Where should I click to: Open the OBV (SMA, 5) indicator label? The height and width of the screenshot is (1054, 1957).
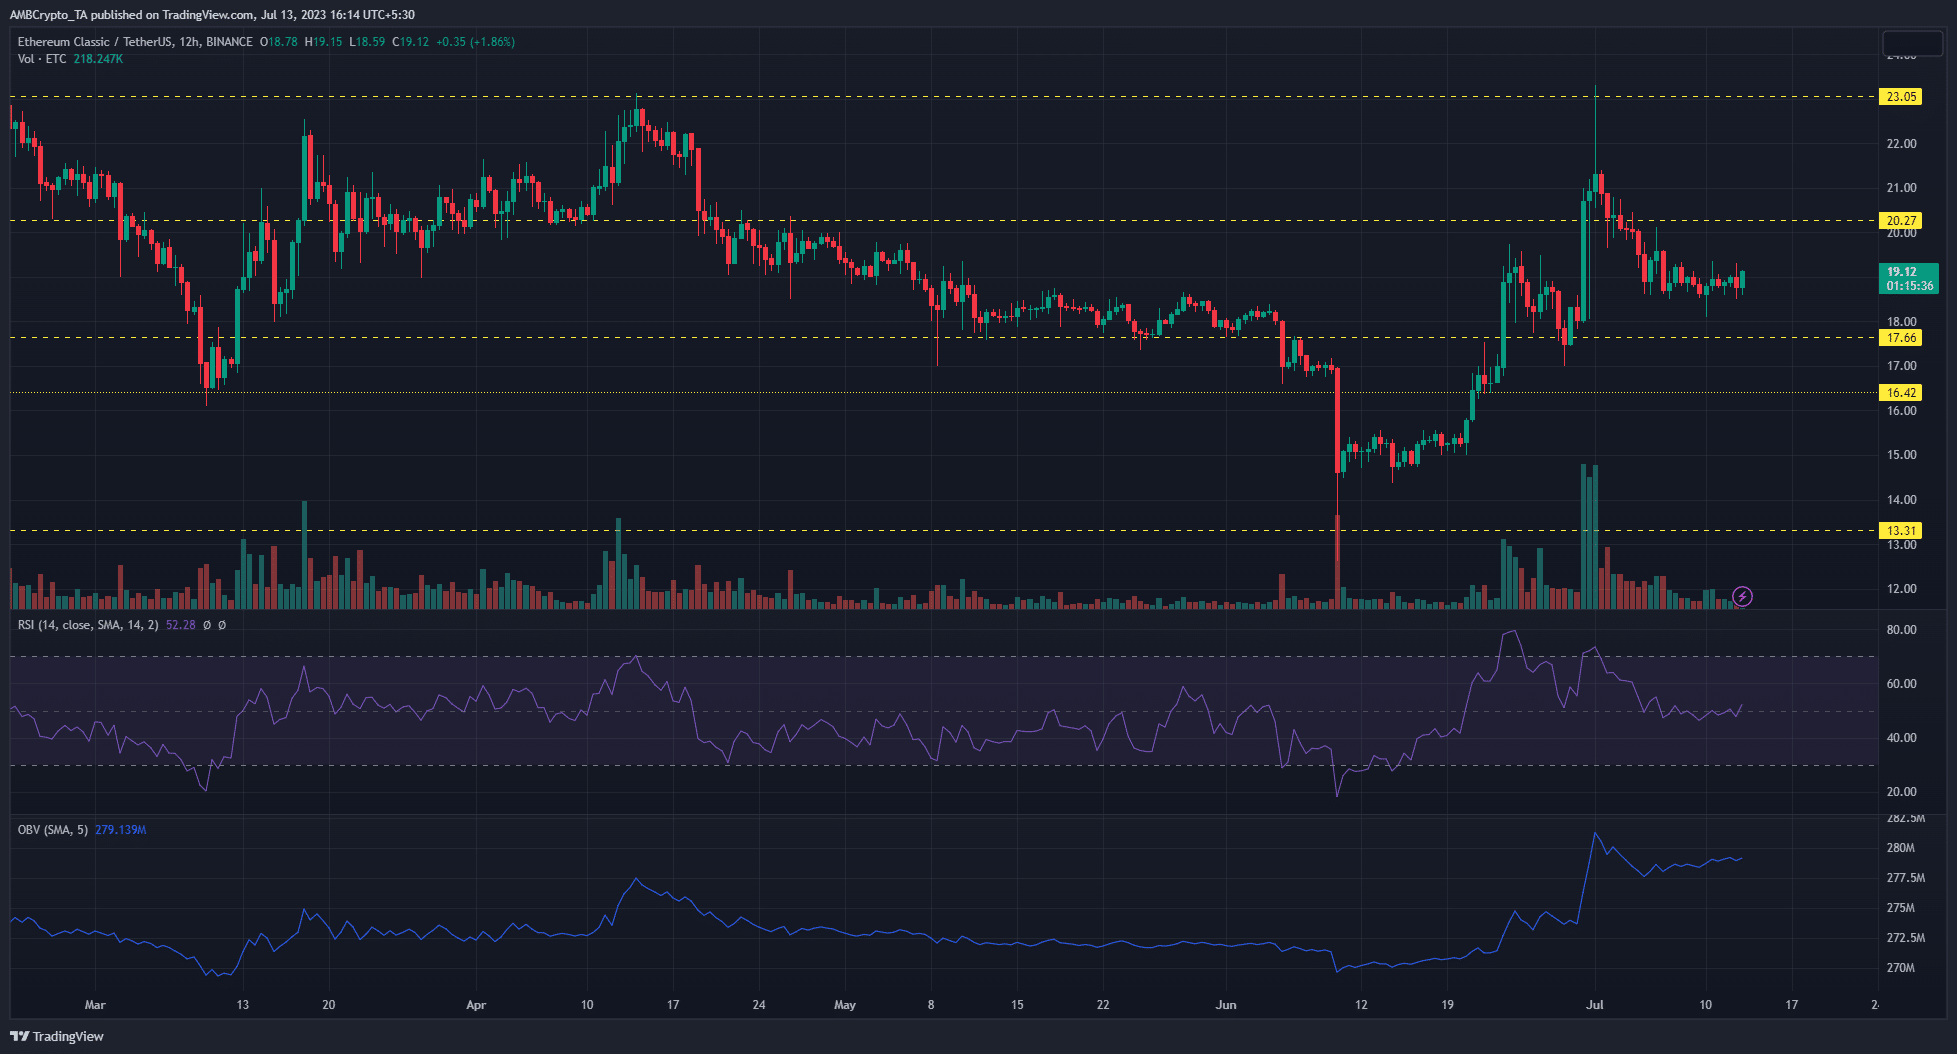click(x=53, y=830)
